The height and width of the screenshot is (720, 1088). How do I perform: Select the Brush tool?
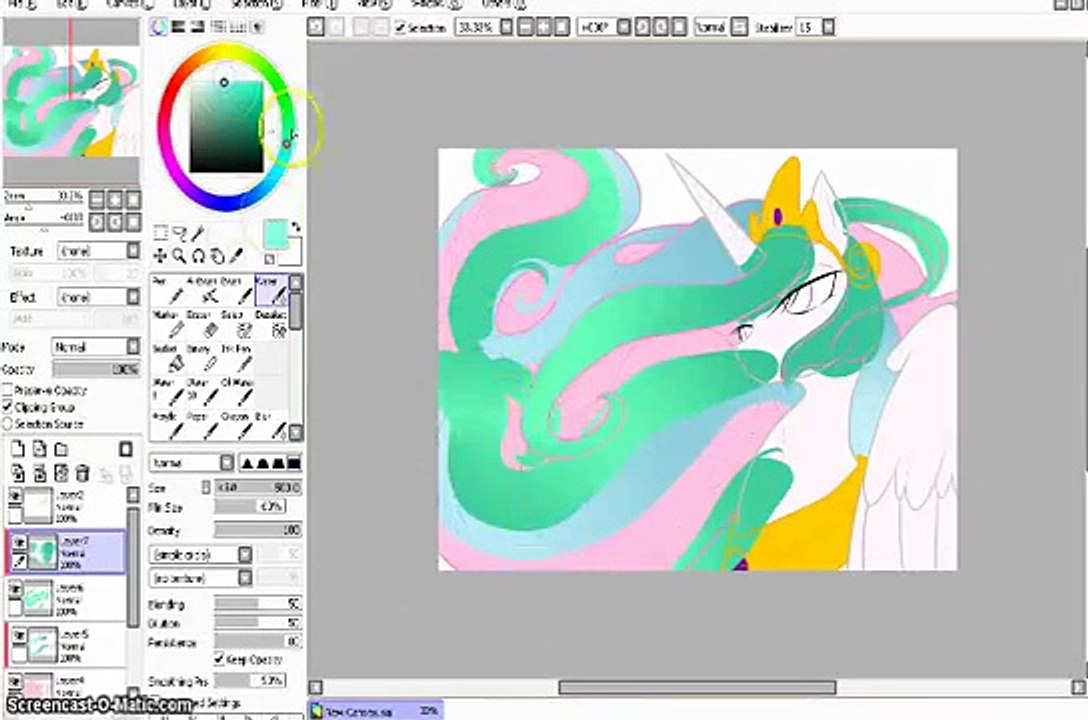[x=237, y=291]
